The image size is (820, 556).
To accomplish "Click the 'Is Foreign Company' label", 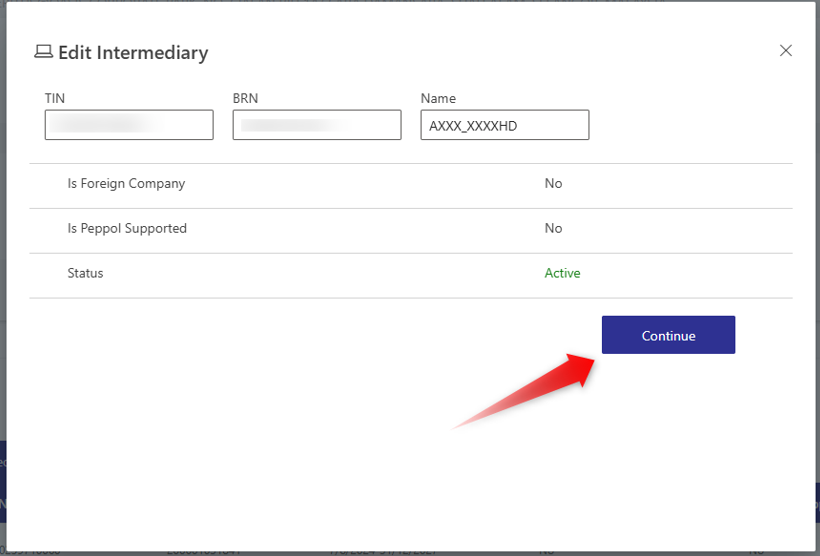I will tap(126, 184).
